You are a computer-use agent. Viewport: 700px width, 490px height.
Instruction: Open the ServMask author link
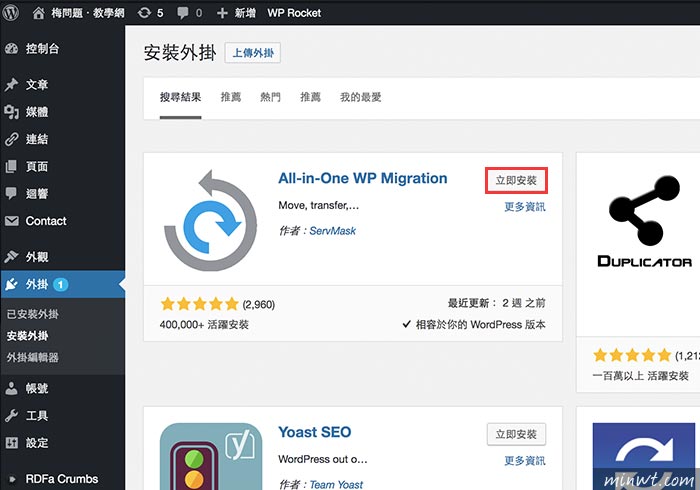point(333,231)
